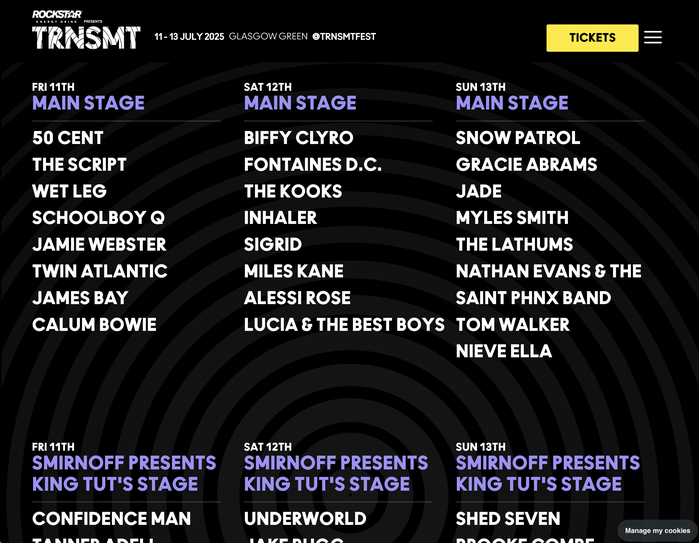Select 50 Cent on Friday lineup
Screen dimensions: 699x543
68,138
